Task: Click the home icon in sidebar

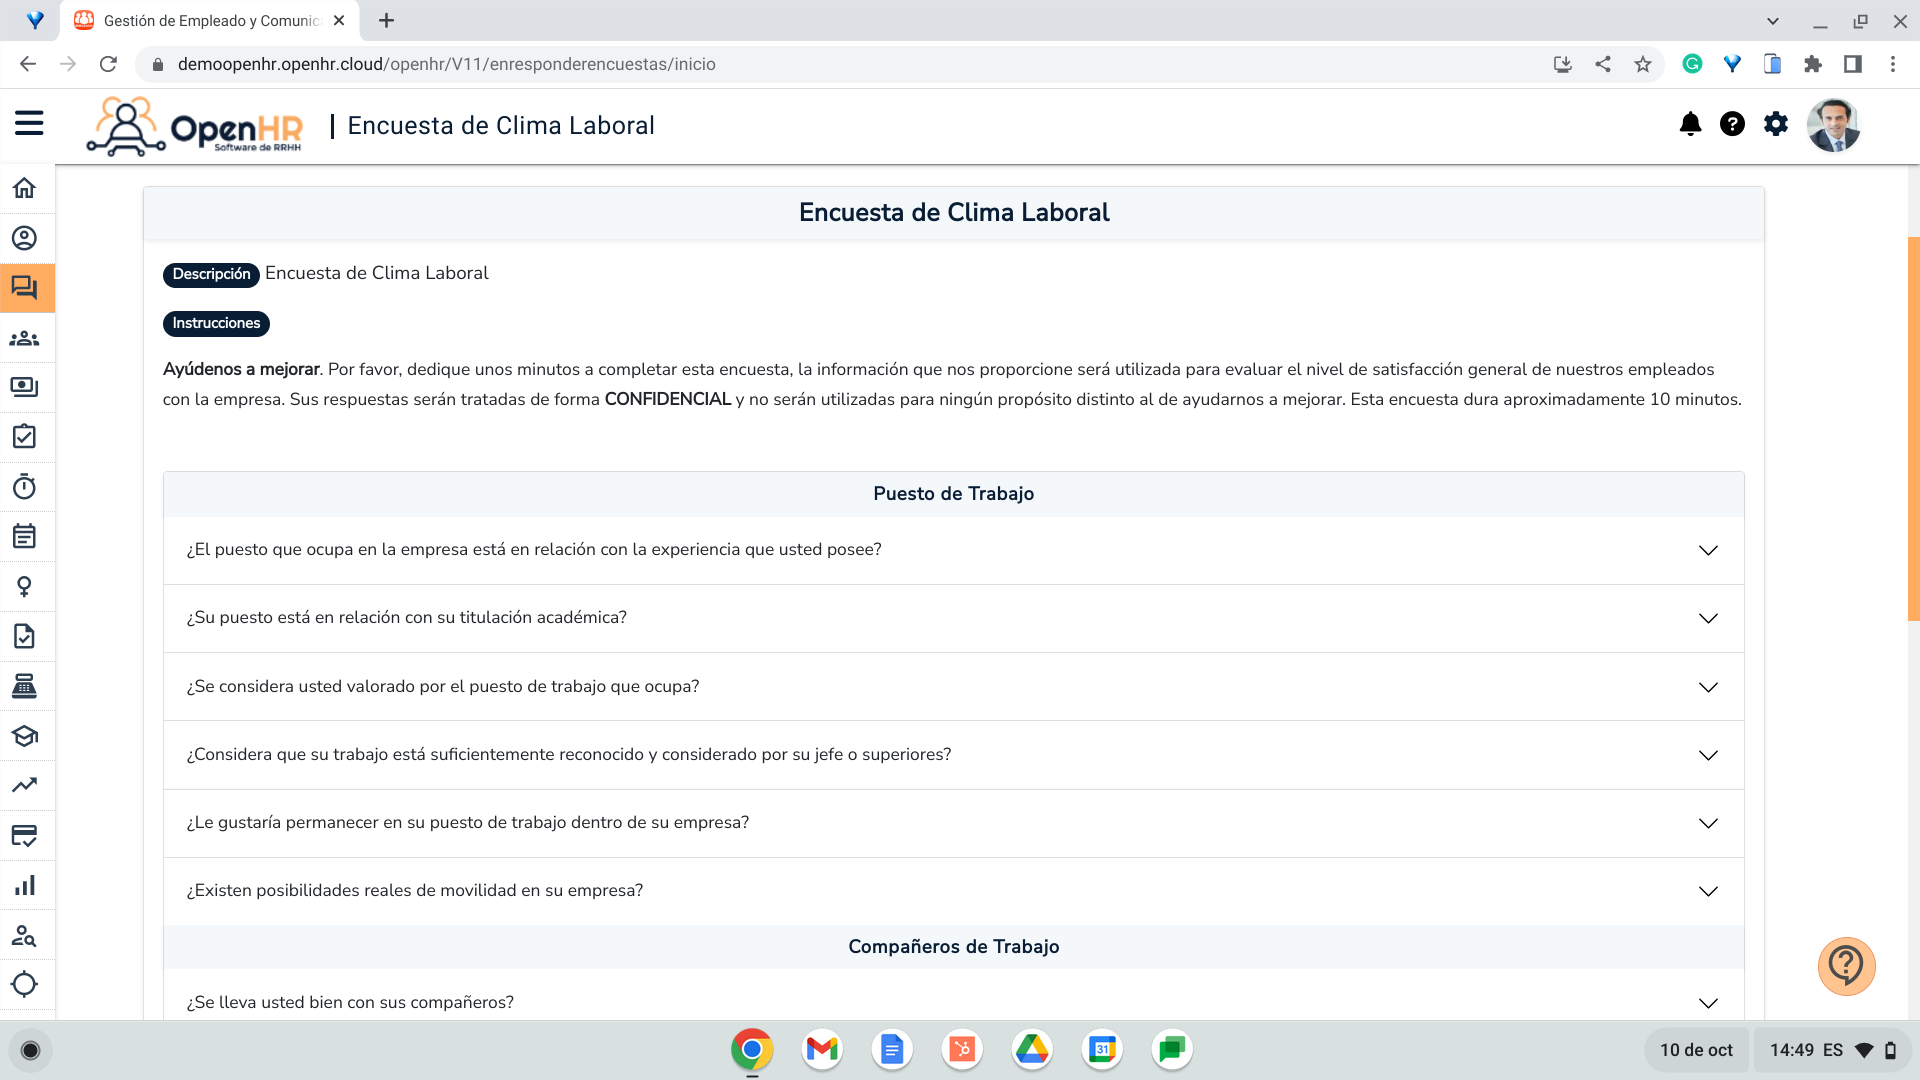Action: tap(25, 188)
